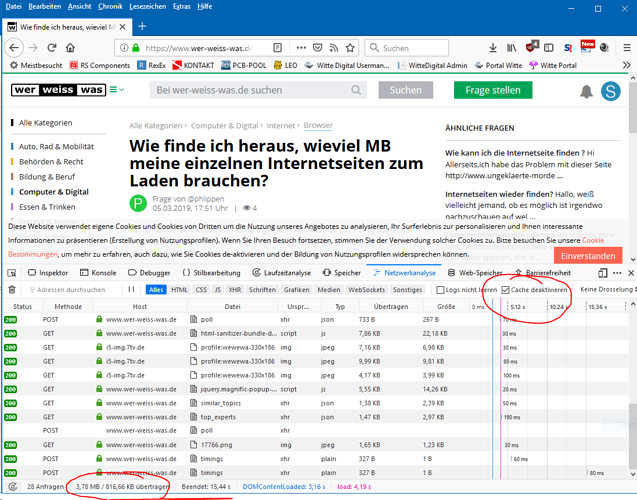The height and width of the screenshot is (500, 637).
Task: Follow the 'Browser' breadcrumb link
Action: [x=318, y=126]
